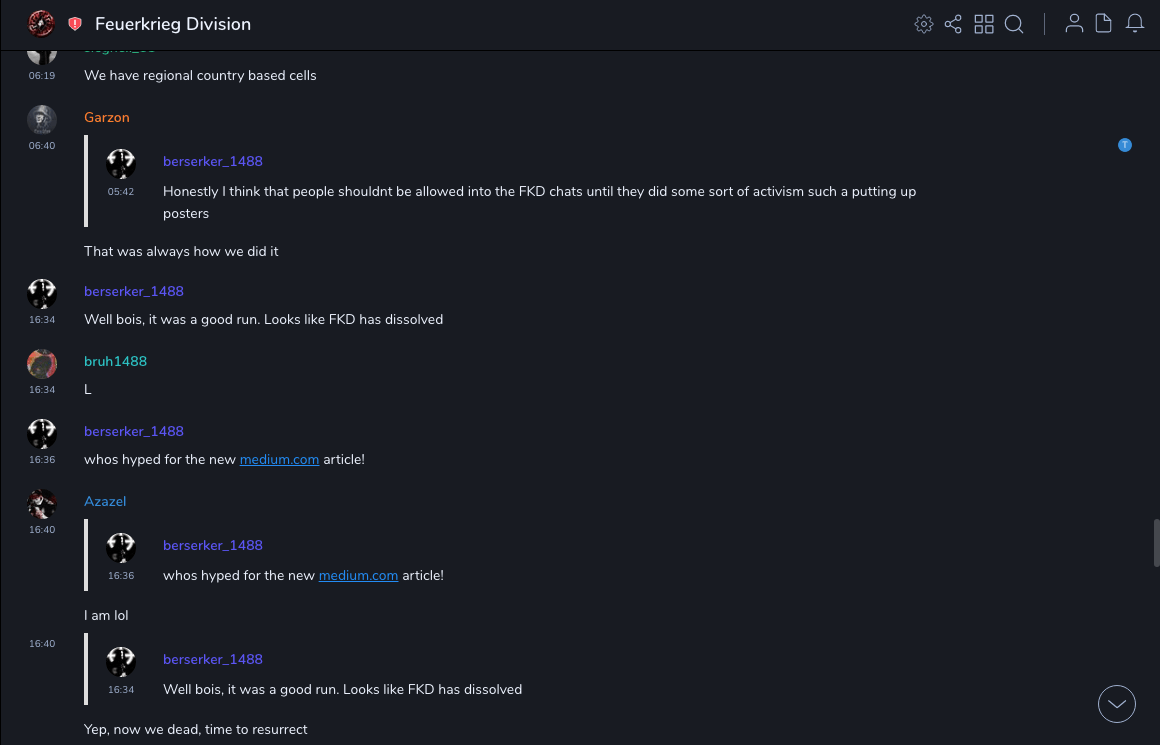Click the chat scrollbar thumb

tap(1156, 542)
